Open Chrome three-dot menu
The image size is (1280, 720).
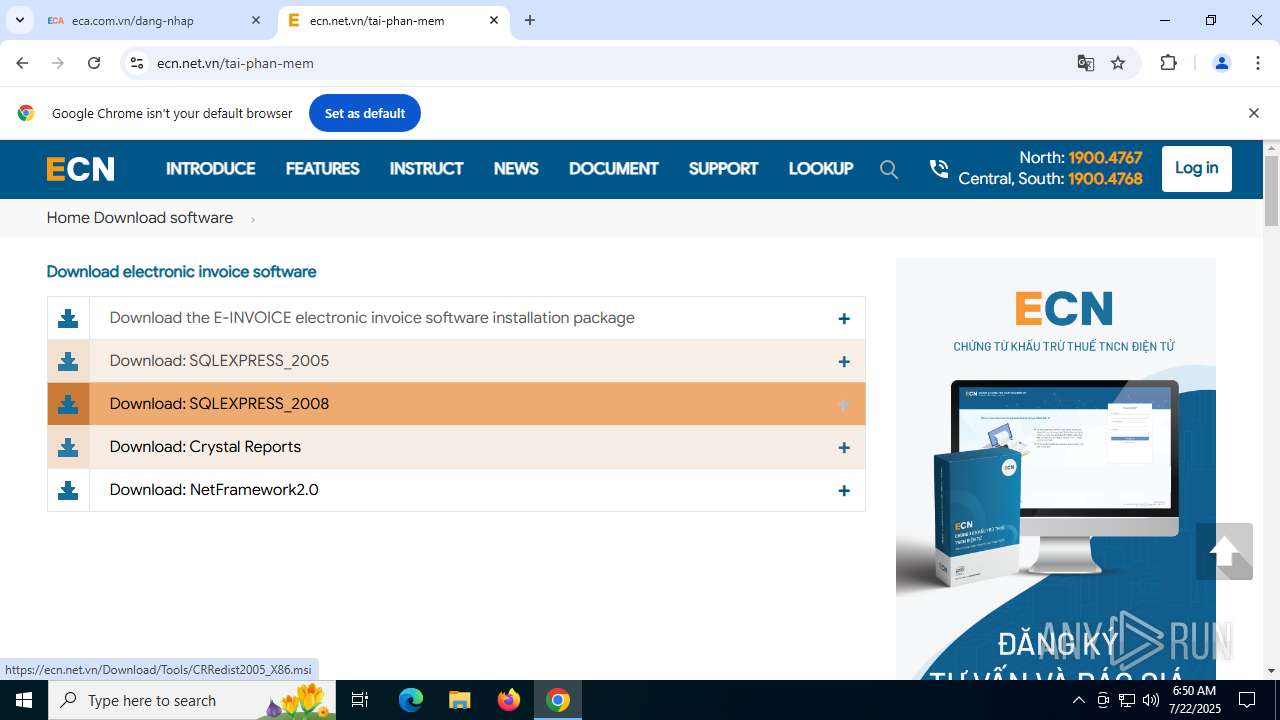1257,63
